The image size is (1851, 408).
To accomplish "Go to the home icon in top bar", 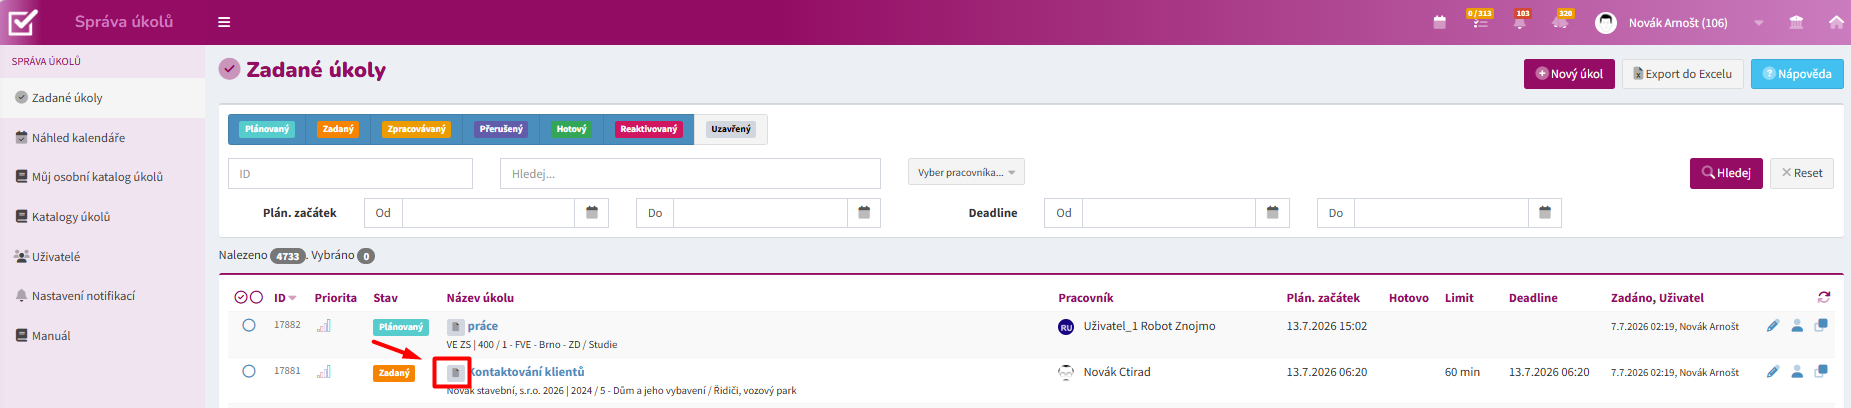I will point(1836,22).
